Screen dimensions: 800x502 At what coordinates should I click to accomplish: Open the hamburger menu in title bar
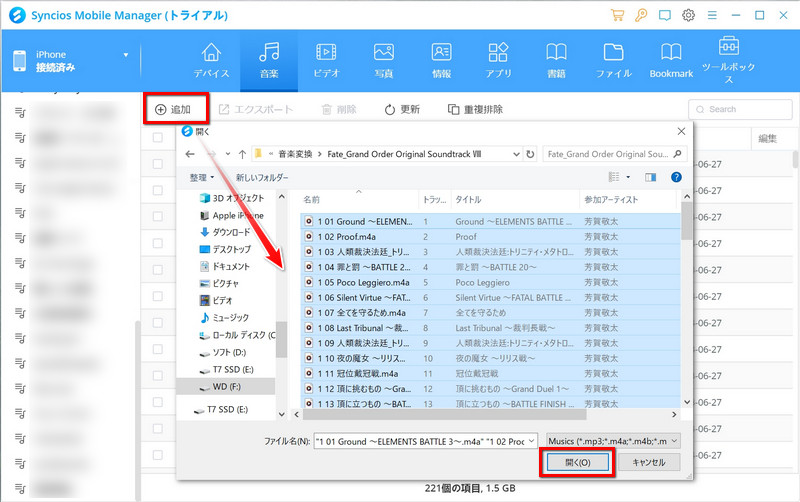click(x=712, y=15)
